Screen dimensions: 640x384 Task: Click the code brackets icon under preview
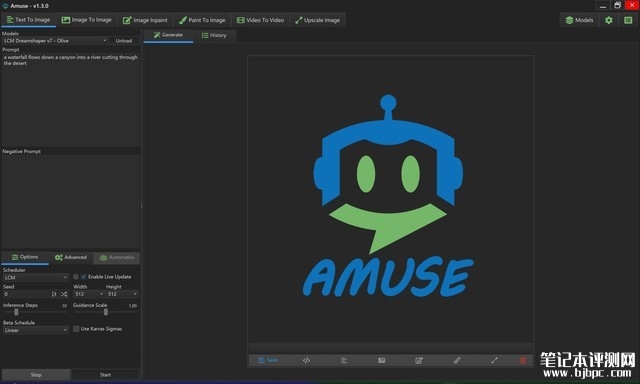point(306,360)
